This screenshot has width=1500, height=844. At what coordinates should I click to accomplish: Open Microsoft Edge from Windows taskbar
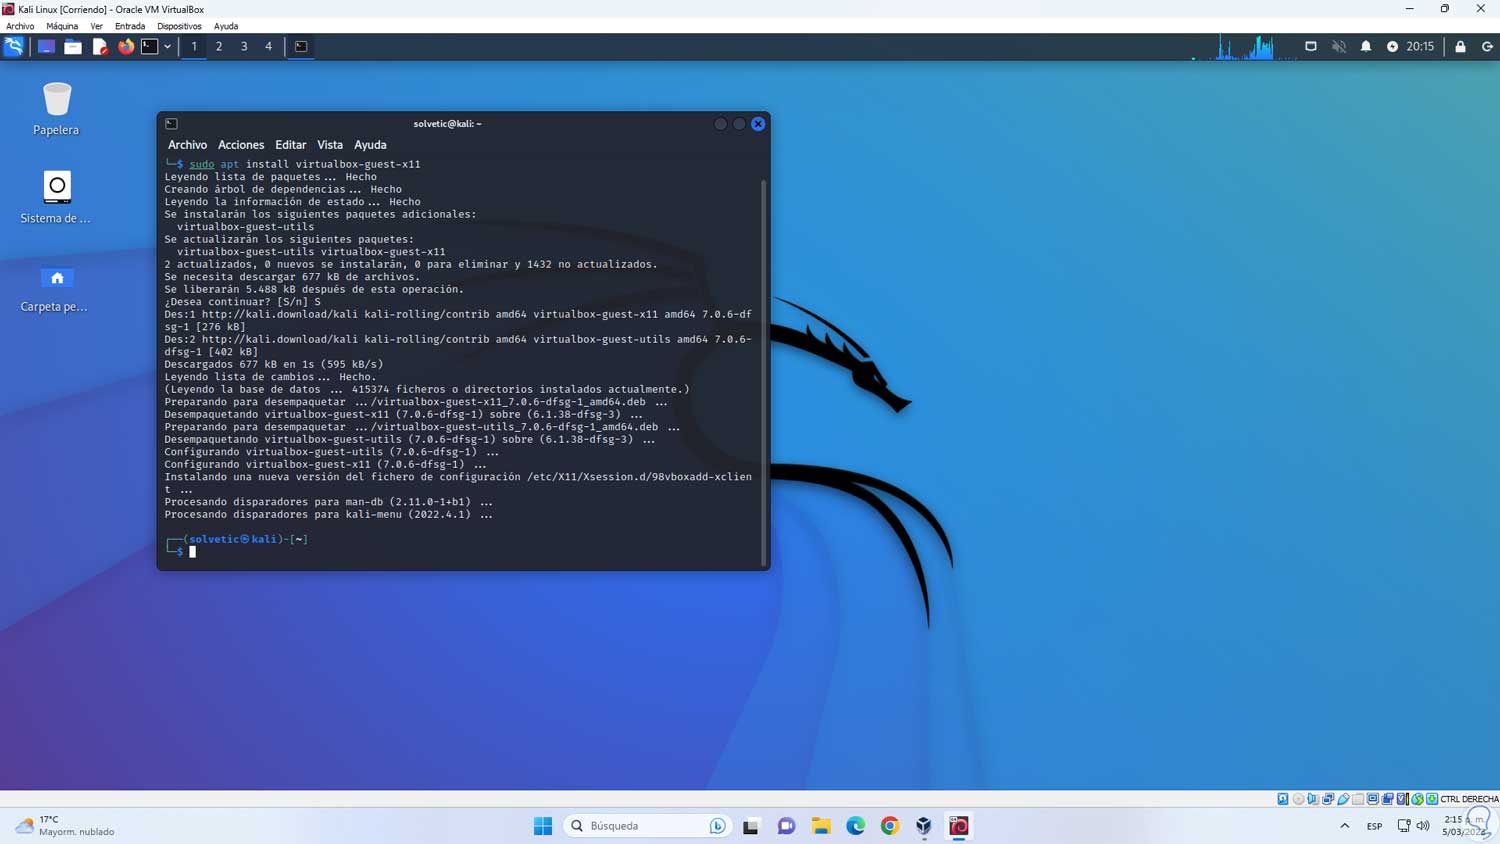(x=856, y=826)
